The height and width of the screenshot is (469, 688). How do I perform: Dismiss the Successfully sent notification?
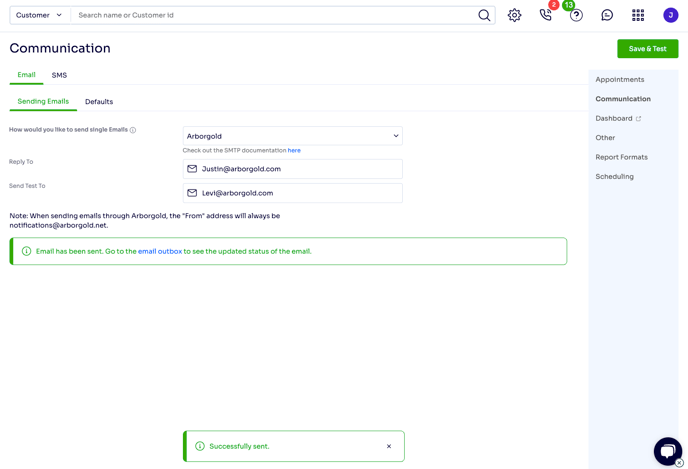[x=389, y=446]
